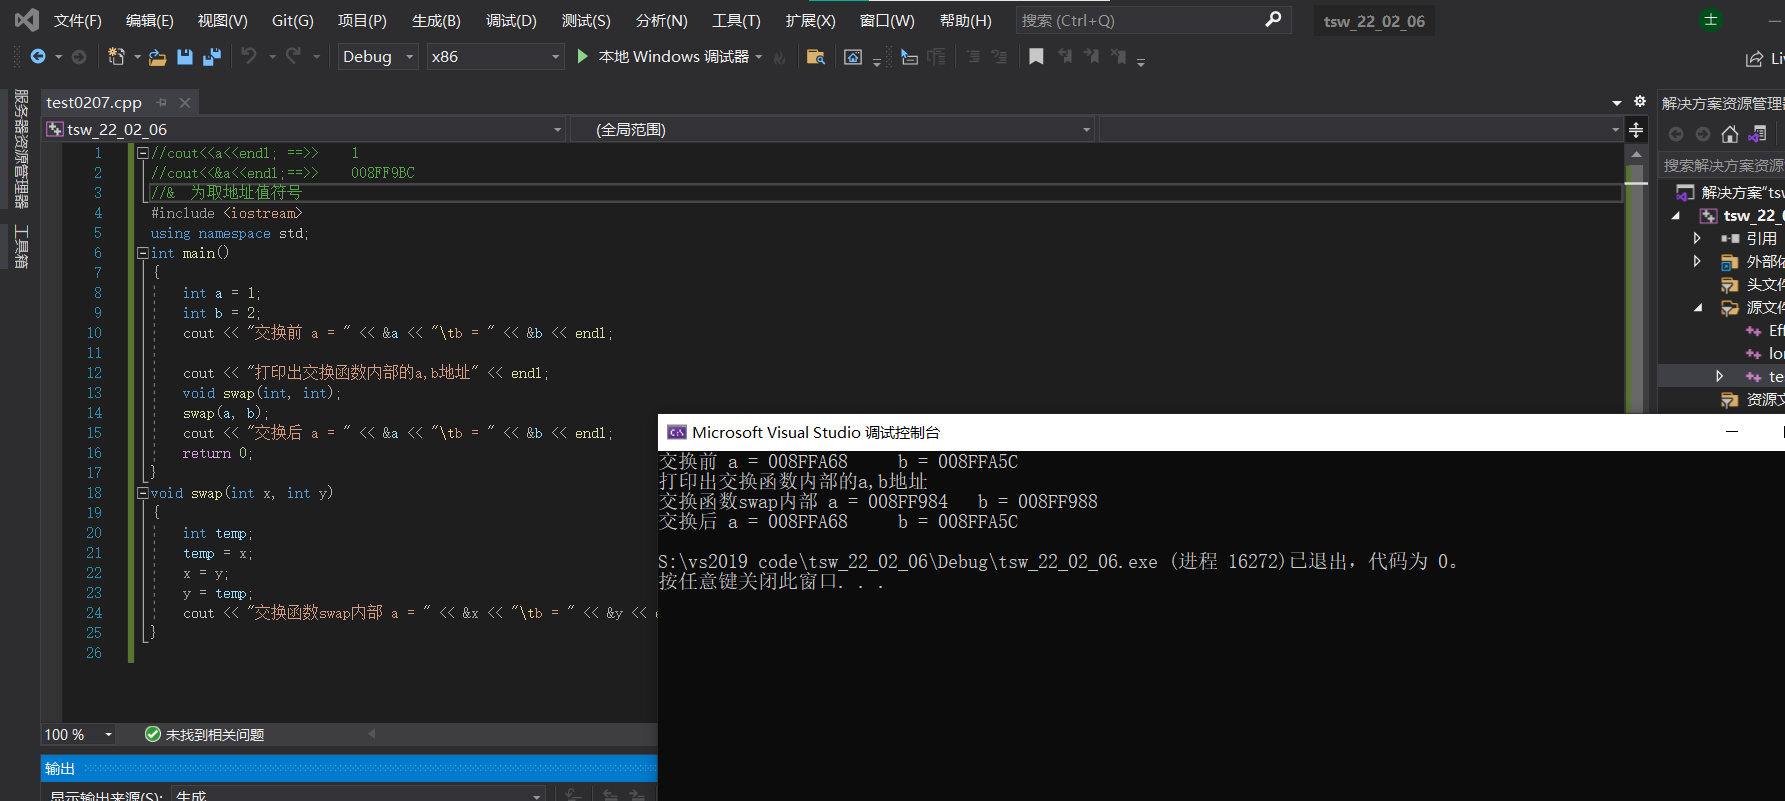Click the Save All icon
Screen dimensions: 1785x801
(x=212, y=57)
